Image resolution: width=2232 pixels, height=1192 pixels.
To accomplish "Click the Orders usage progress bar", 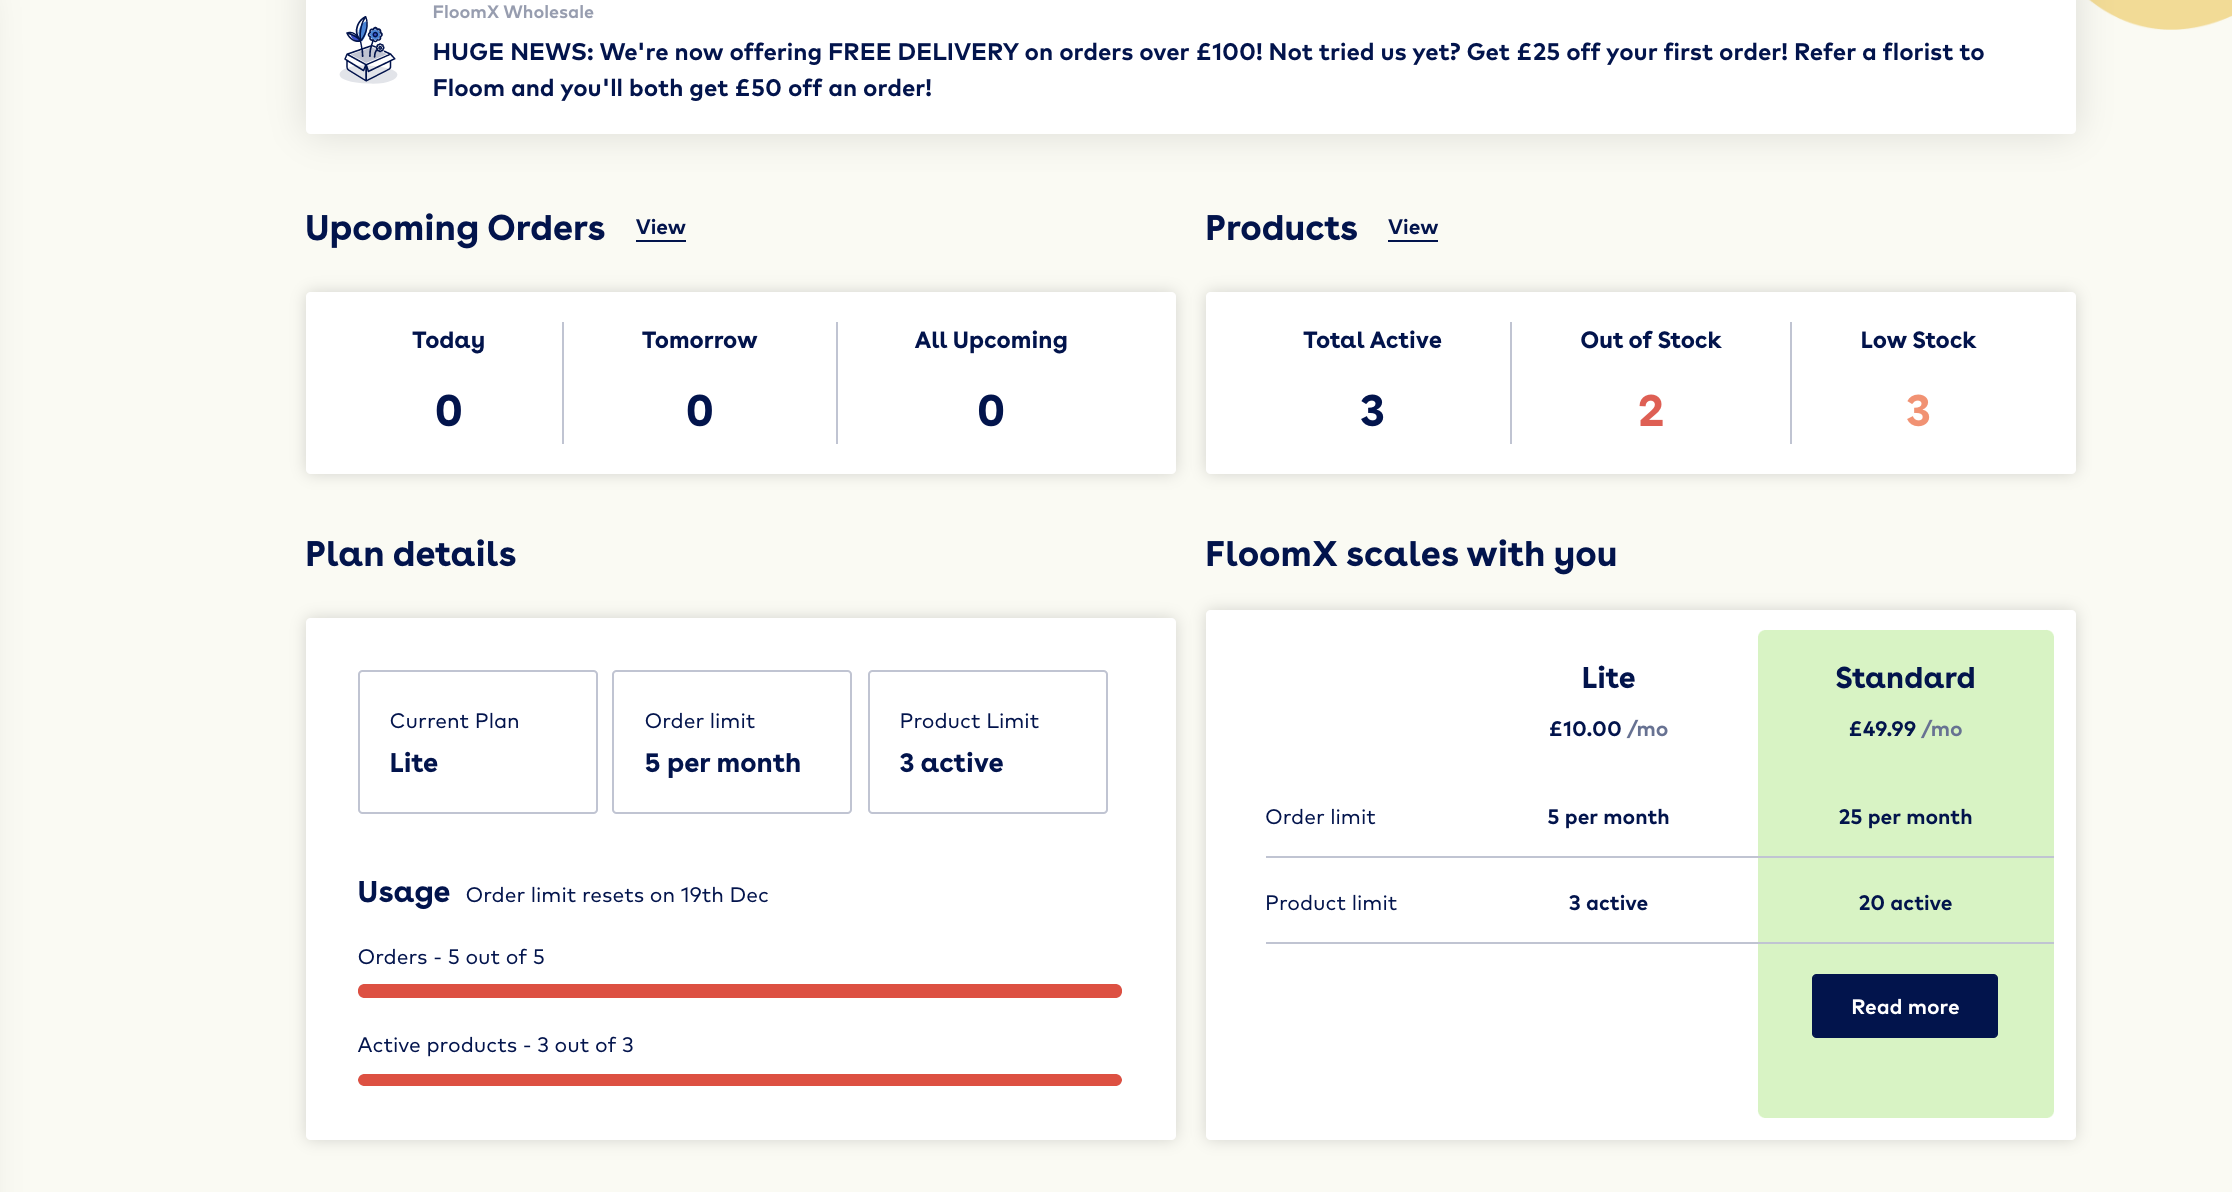I will tap(739, 991).
